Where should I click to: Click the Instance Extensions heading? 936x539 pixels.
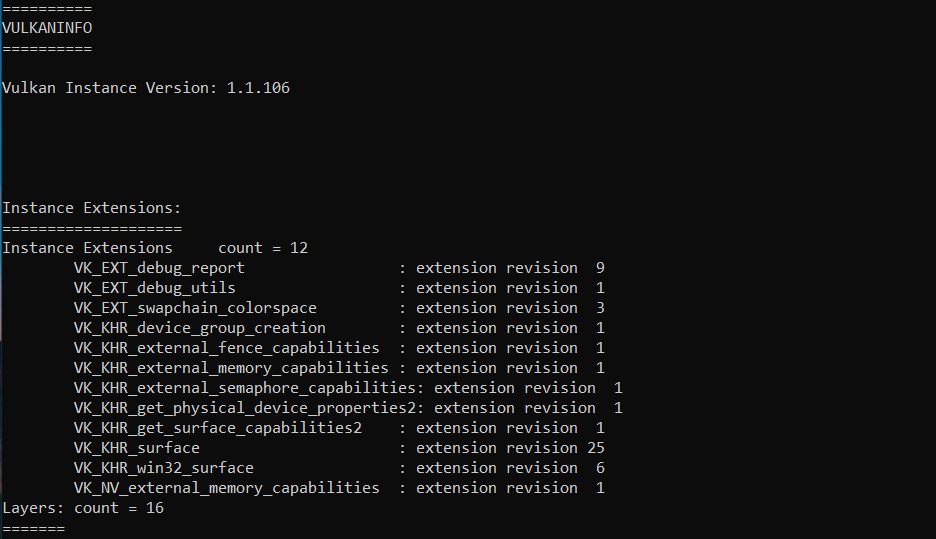coord(91,208)
